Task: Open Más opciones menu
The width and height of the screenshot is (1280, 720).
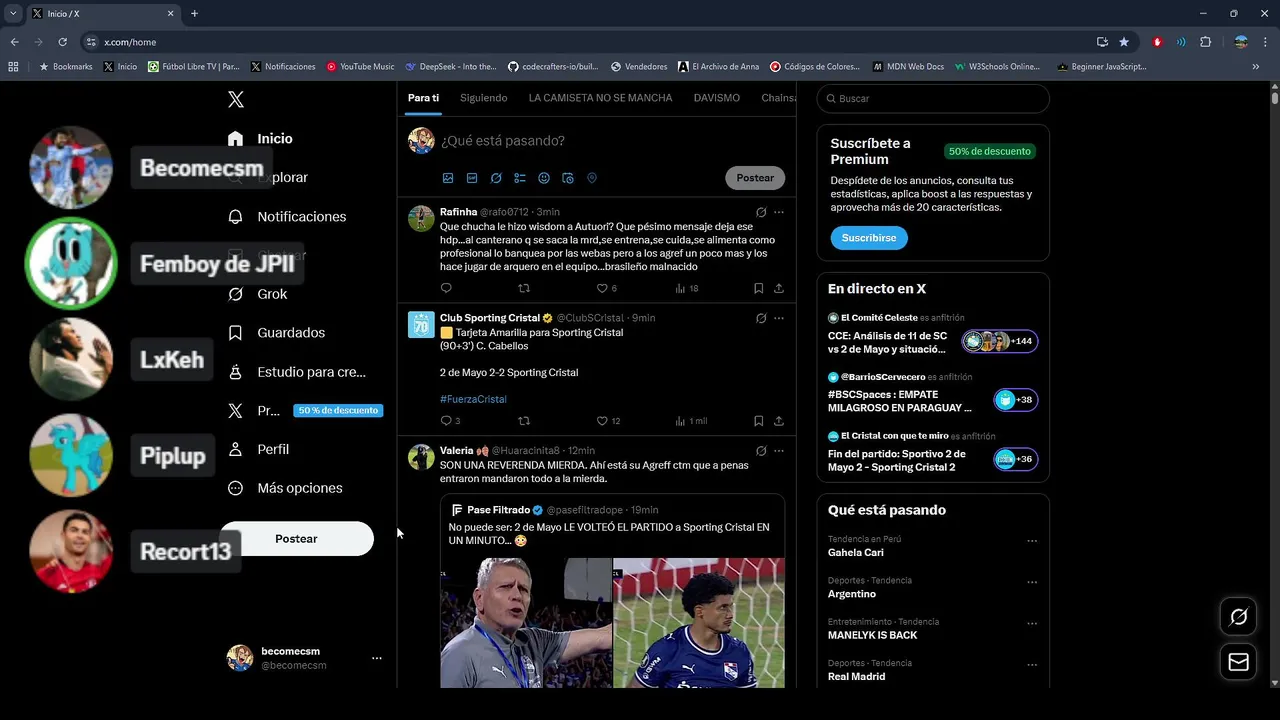Action: coord(285,488)
